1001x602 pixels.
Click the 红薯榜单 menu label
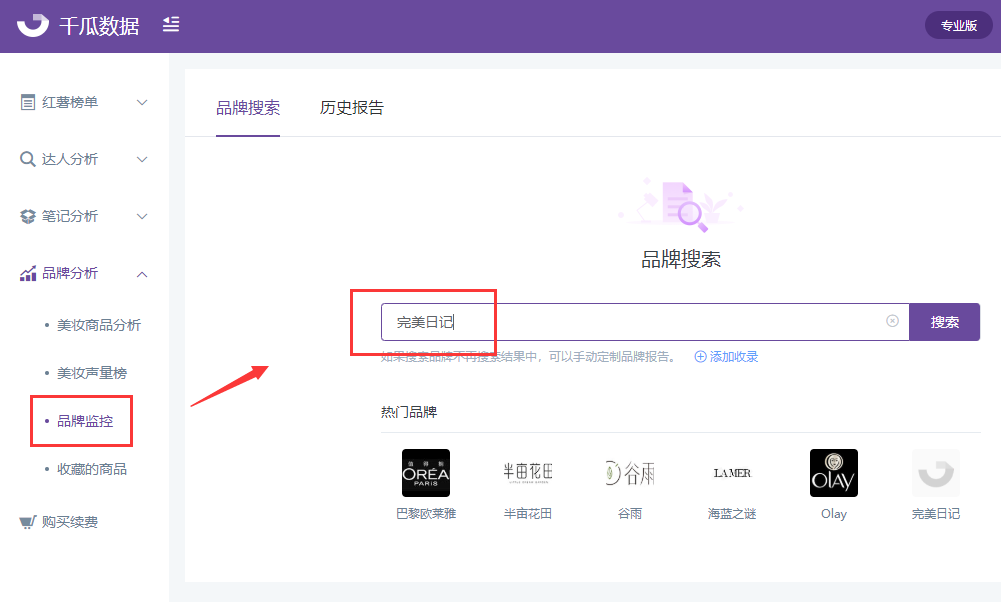point(70,102)
